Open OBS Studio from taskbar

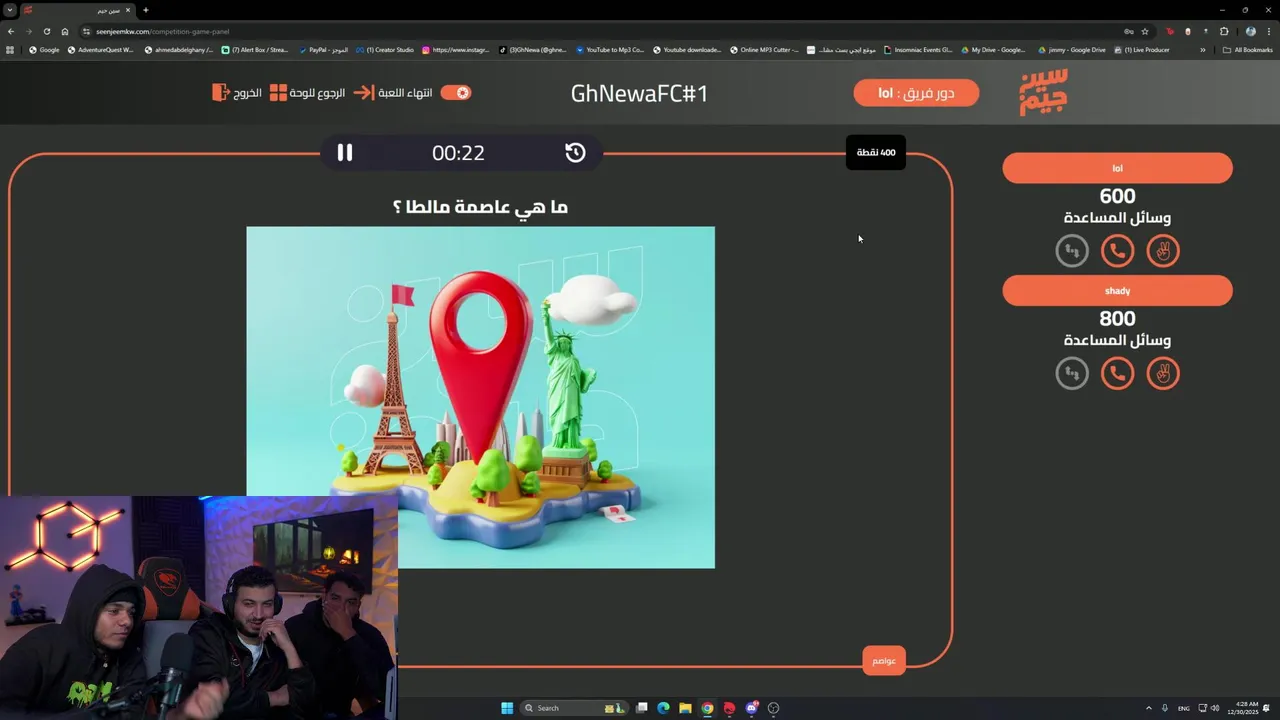click(773, 708)
